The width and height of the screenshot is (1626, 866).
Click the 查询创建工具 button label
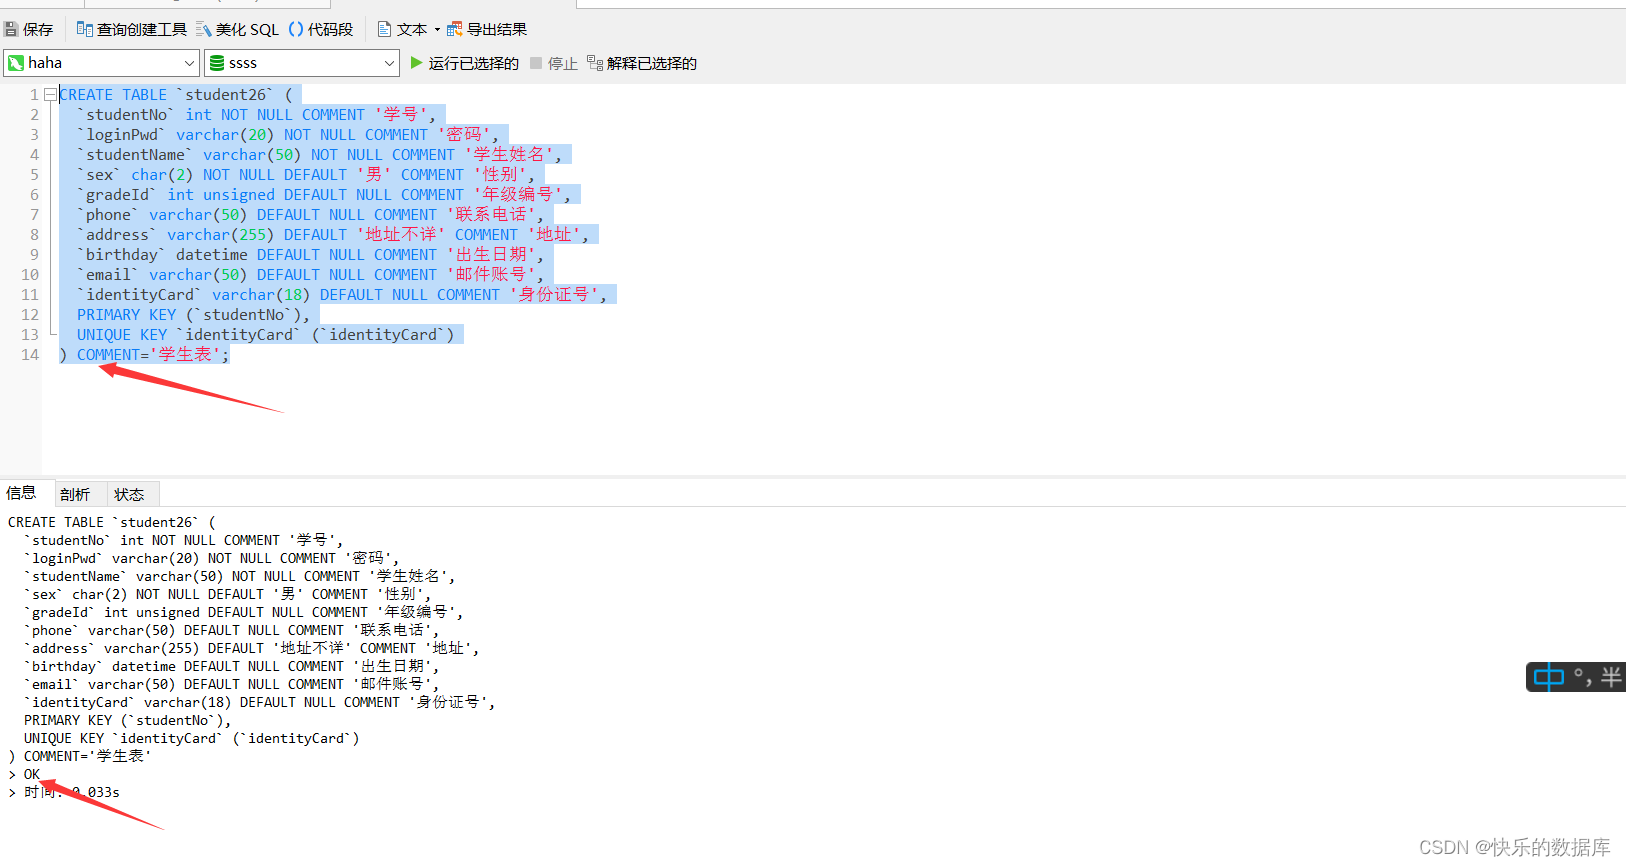[x=142, y=30]
